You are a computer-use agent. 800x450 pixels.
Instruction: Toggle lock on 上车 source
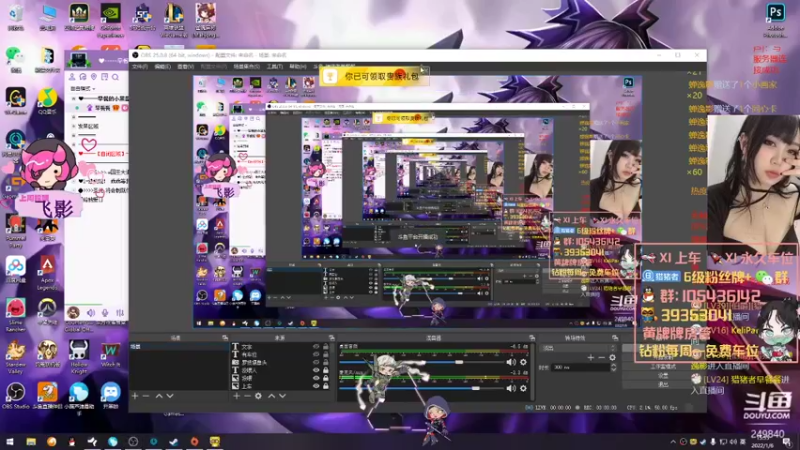pyautogui.click(x=326, y=386)
